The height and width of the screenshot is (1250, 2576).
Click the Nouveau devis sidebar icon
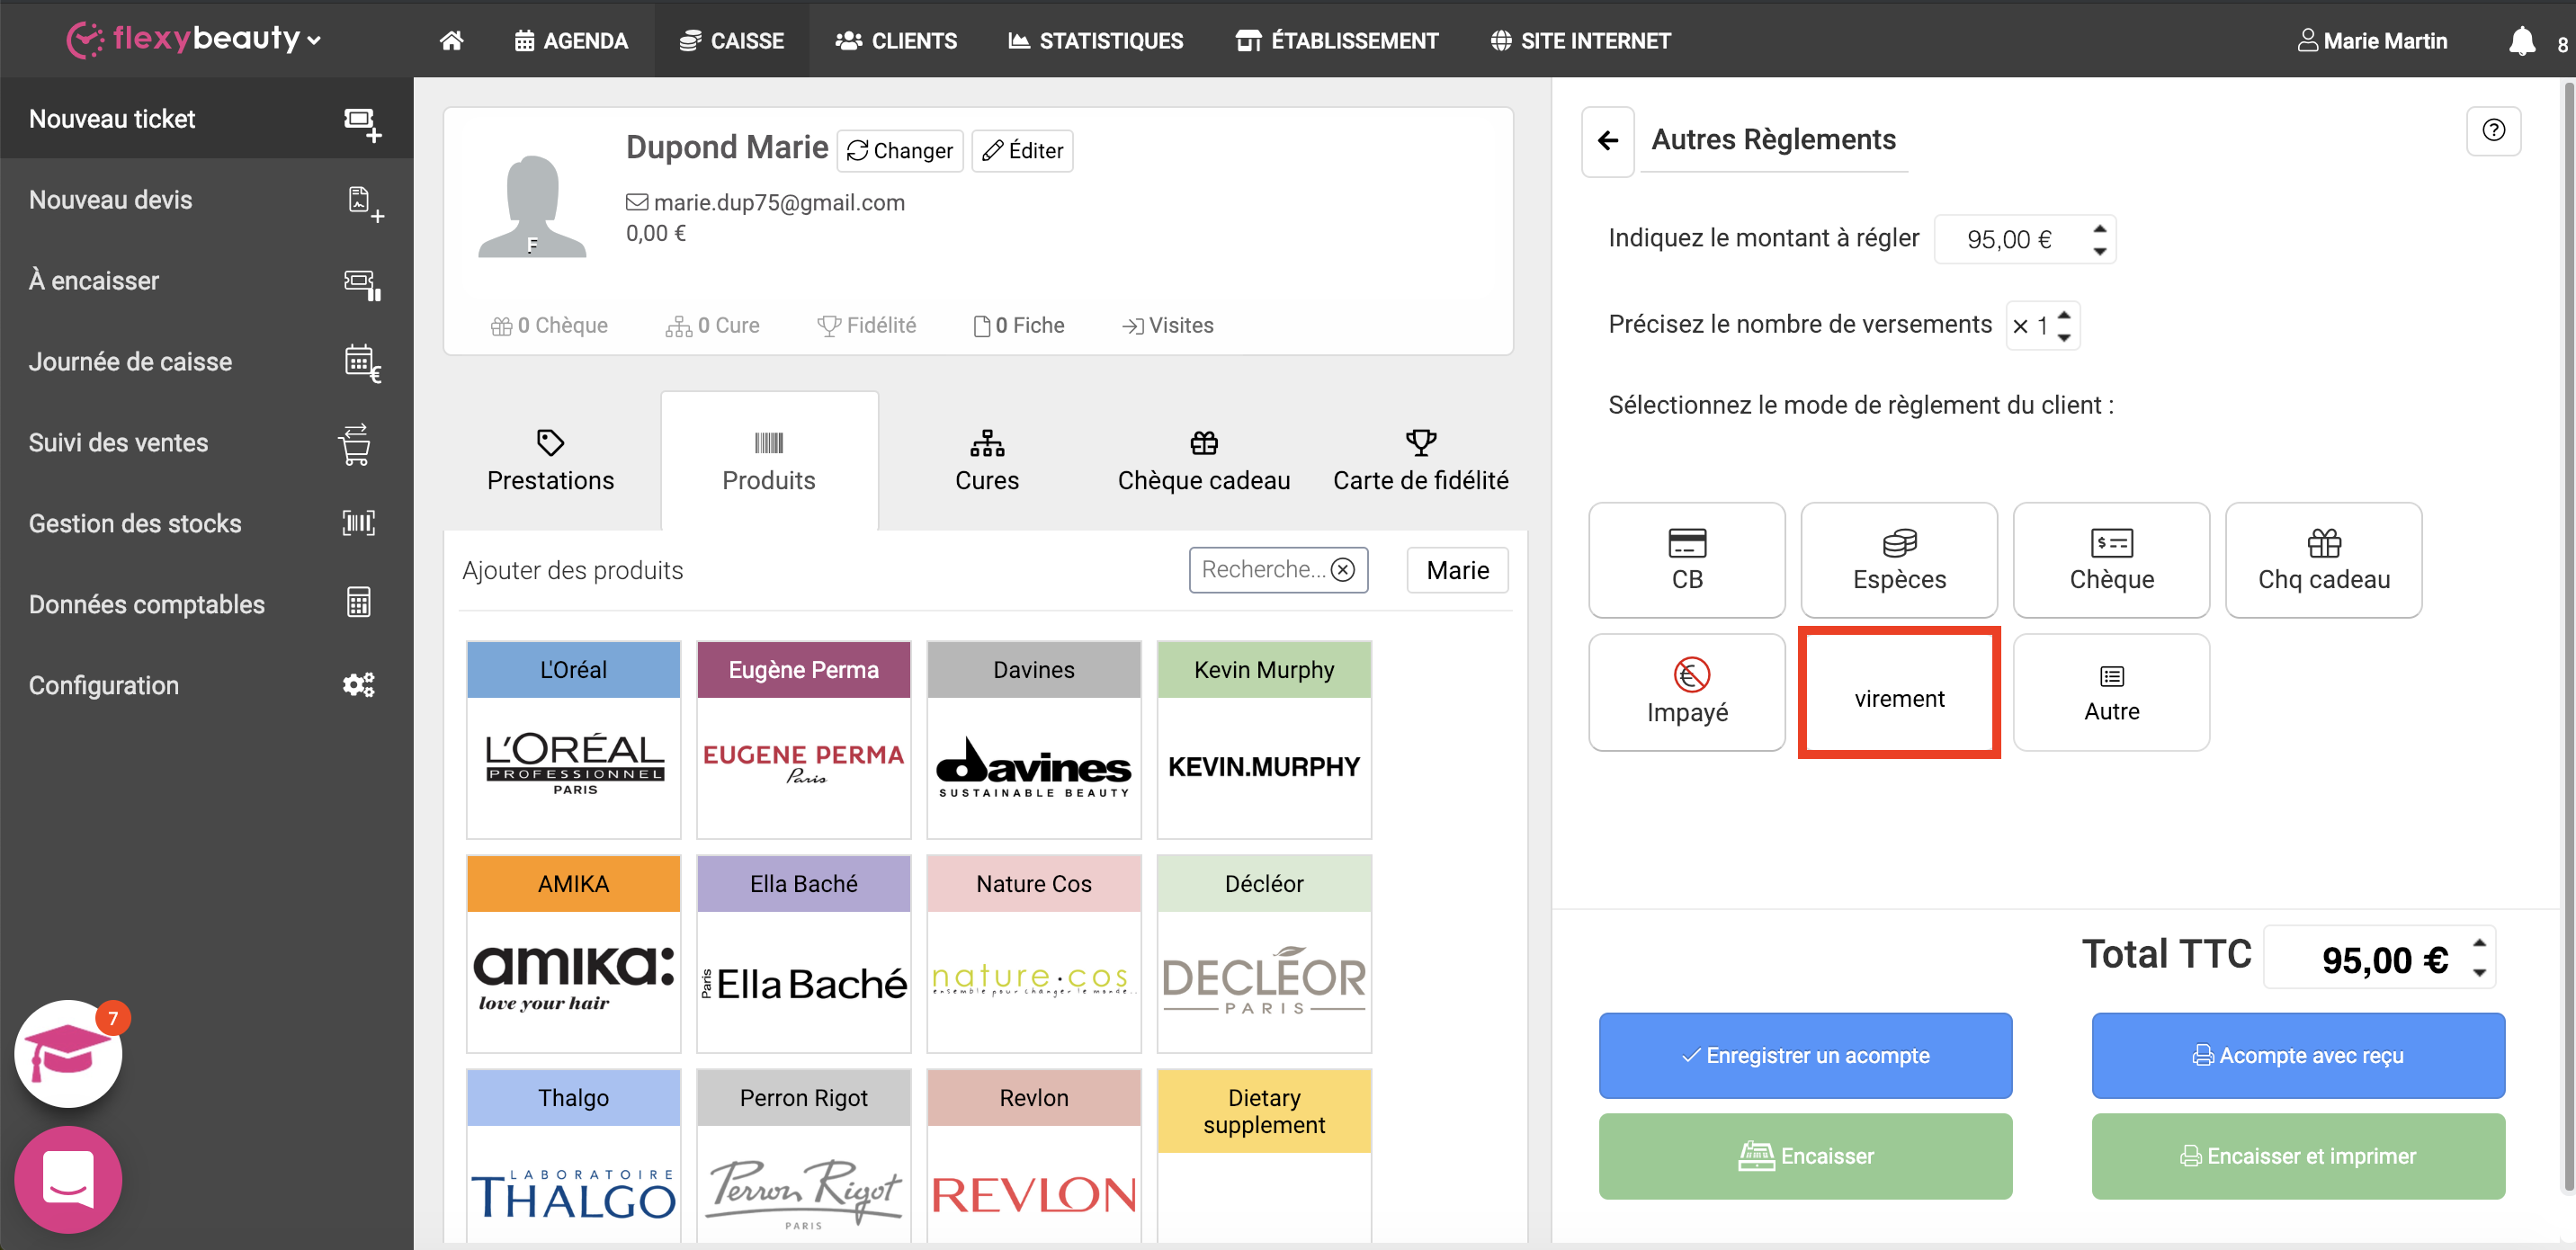click(364, 203)
